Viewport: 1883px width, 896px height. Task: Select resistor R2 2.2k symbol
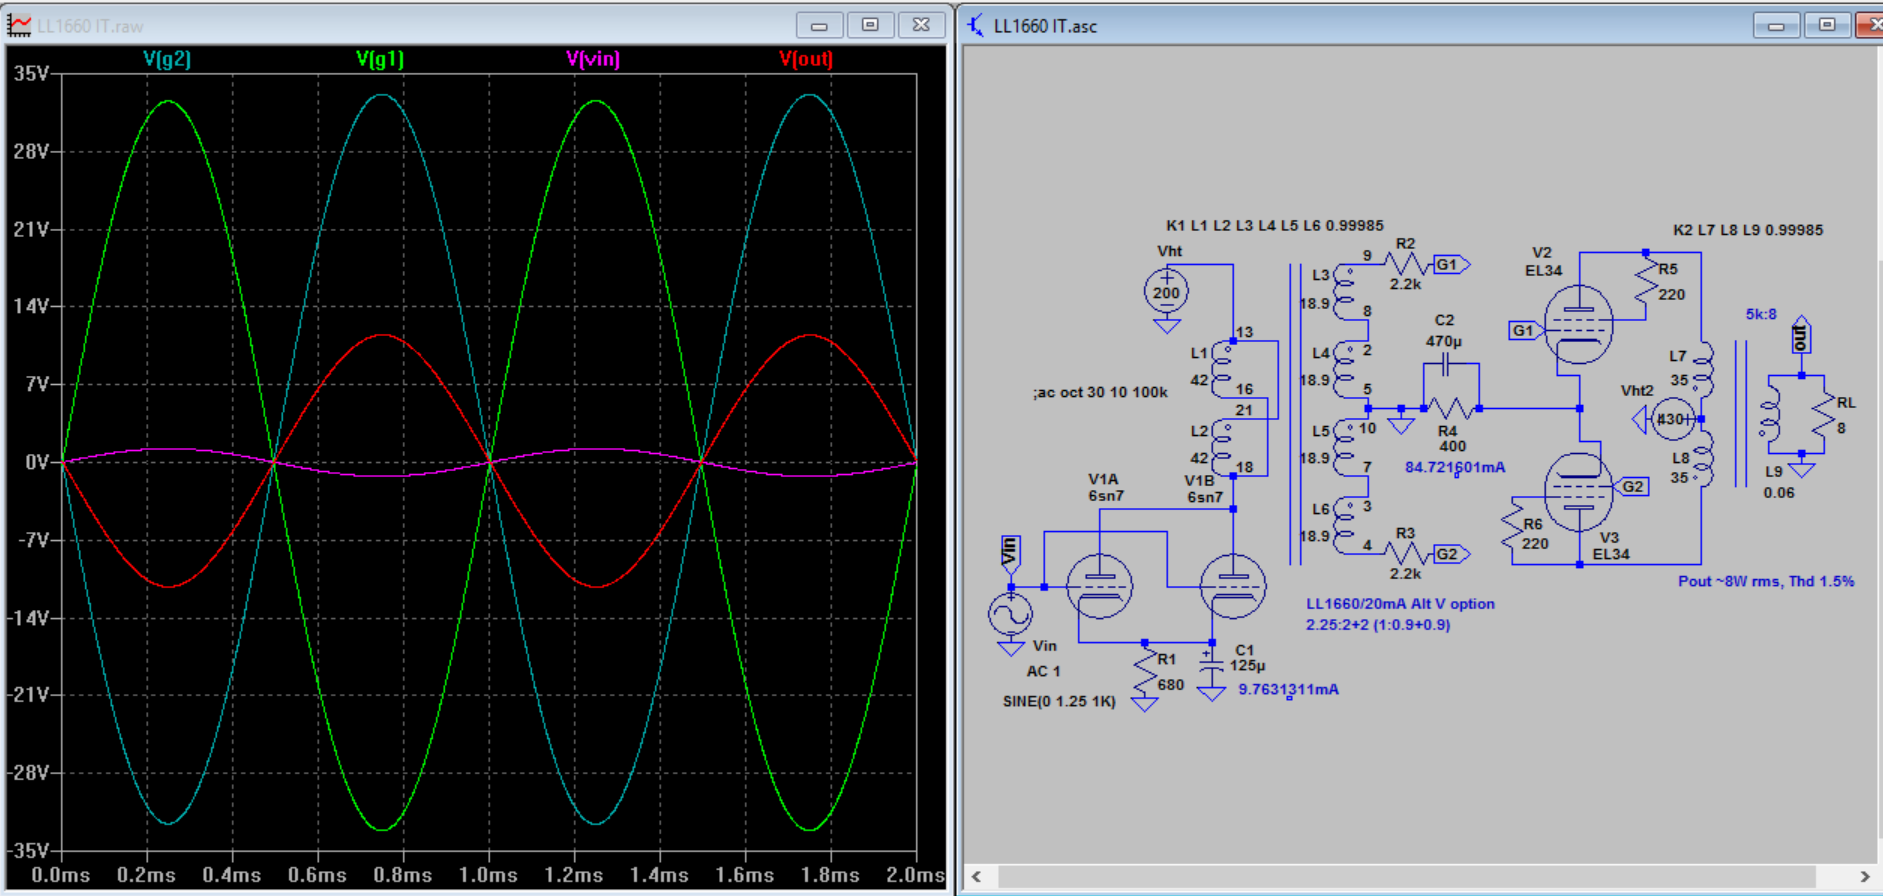click(x=1406, y=264)
